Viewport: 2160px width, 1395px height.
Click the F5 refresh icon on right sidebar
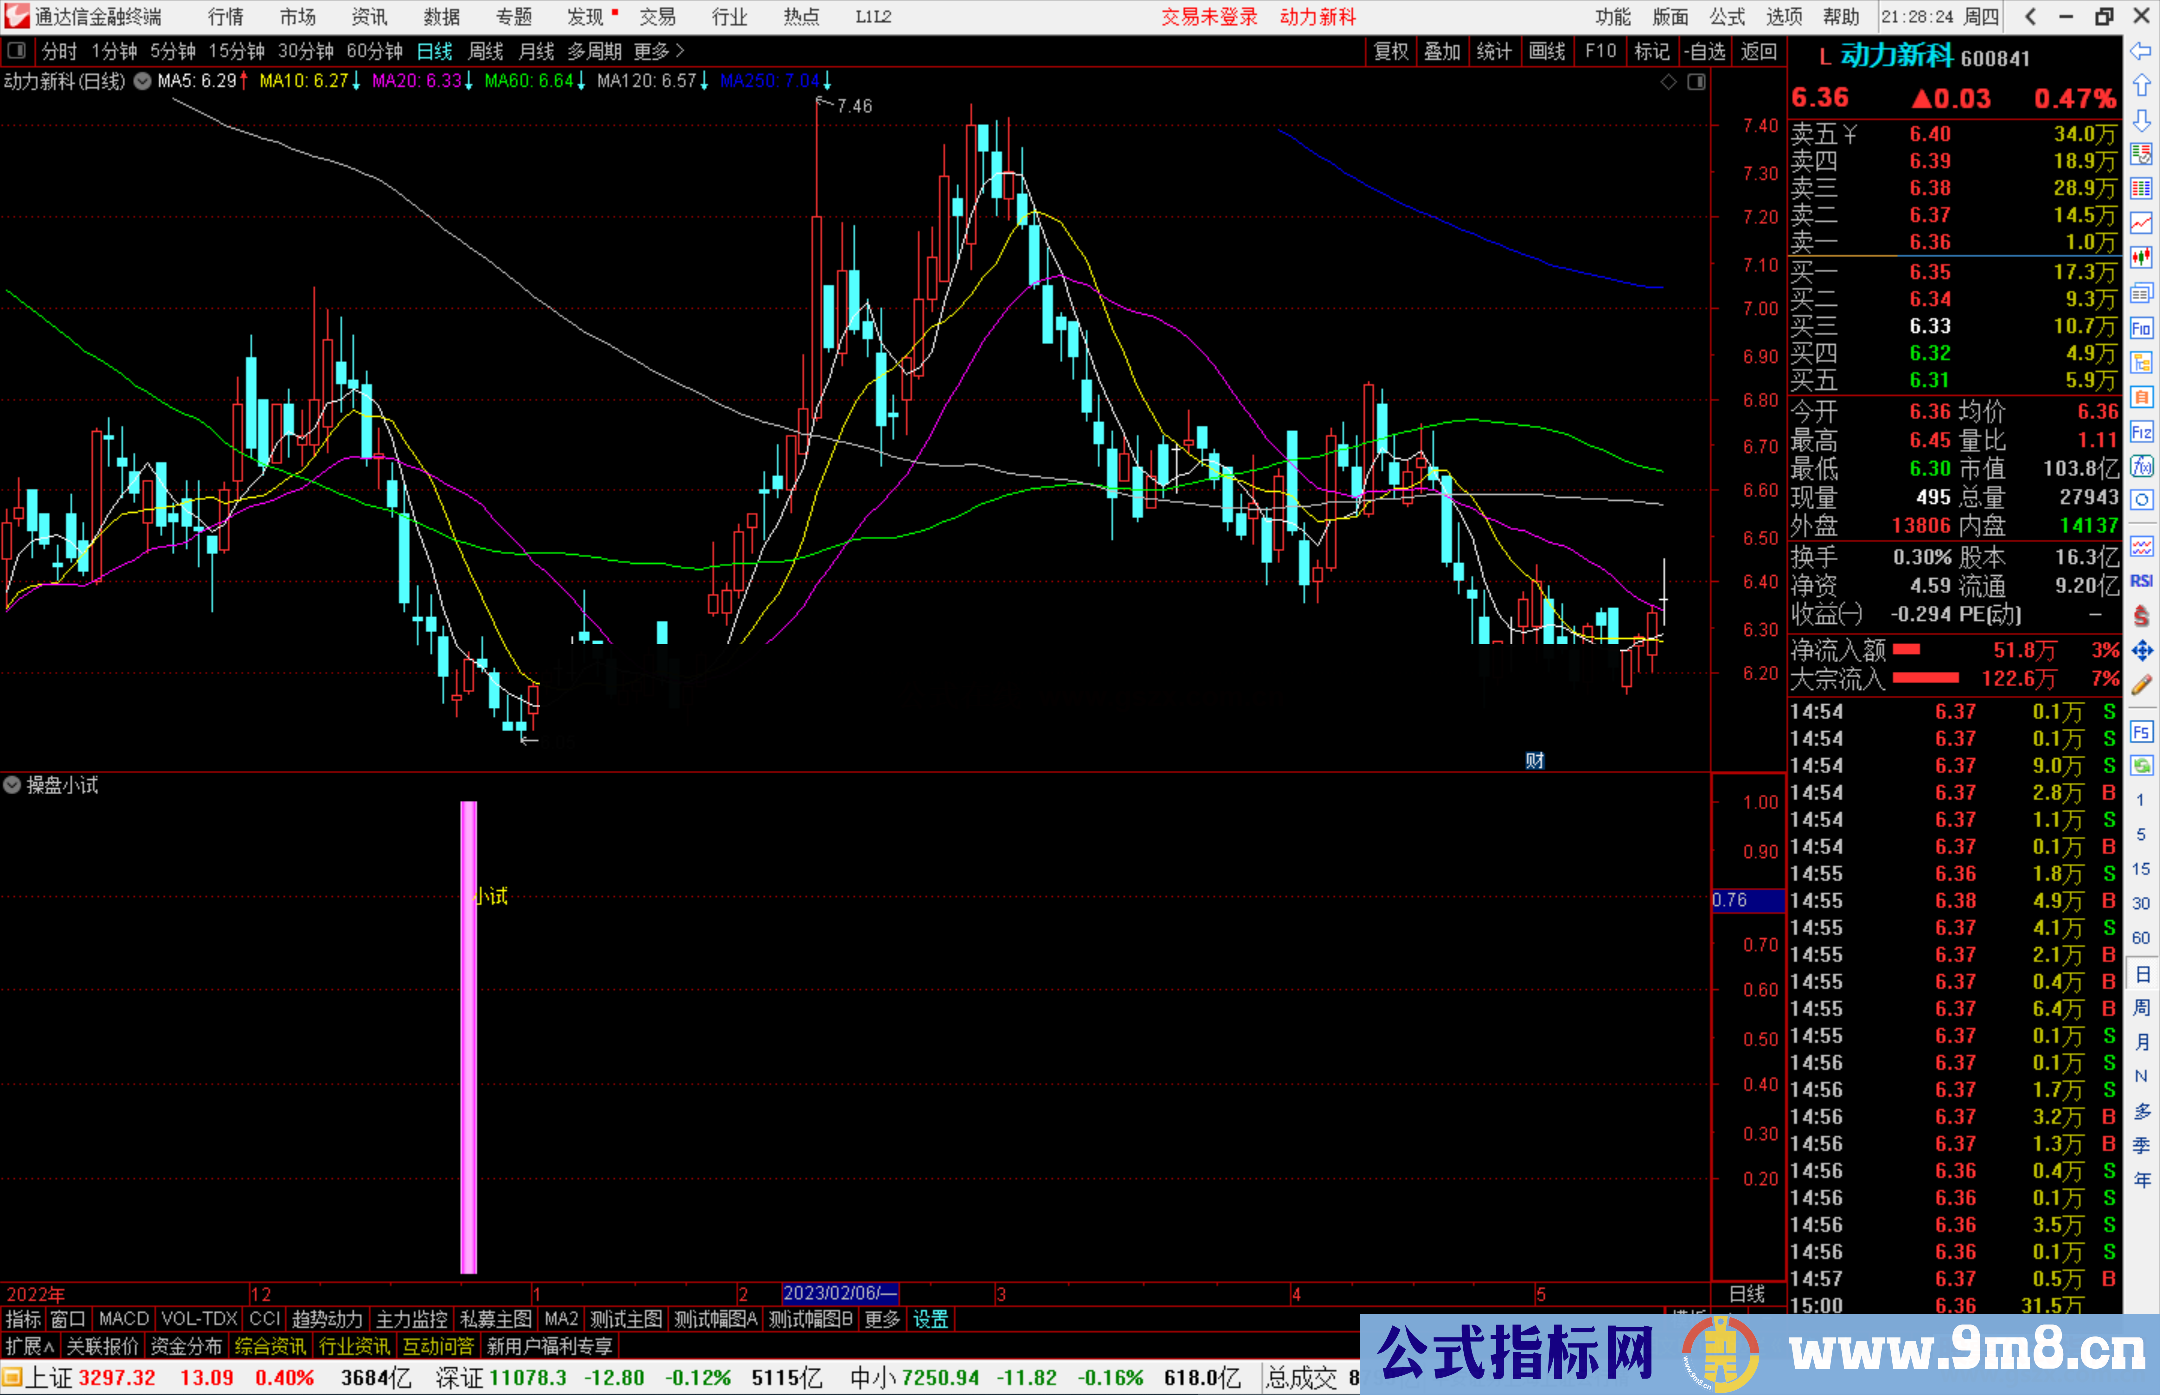click(2141, 732)
